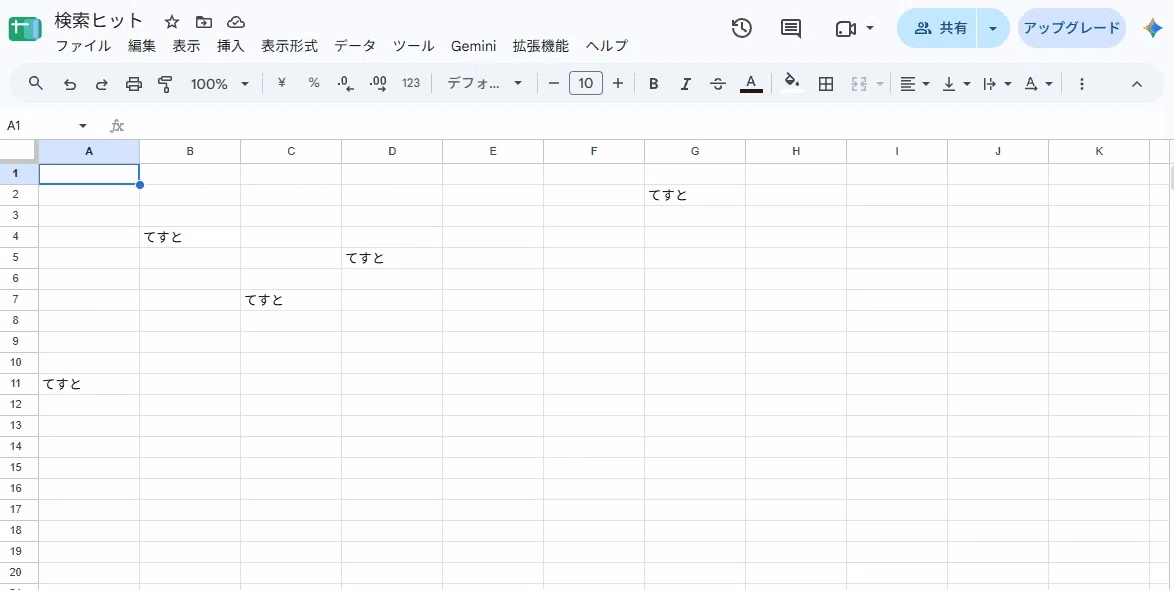Image resolution: width=1174 pixels, height=590 pixels.
Task: Open the zoom 100% dropdown
Action: pyautogui.click(x=219, y=84)
